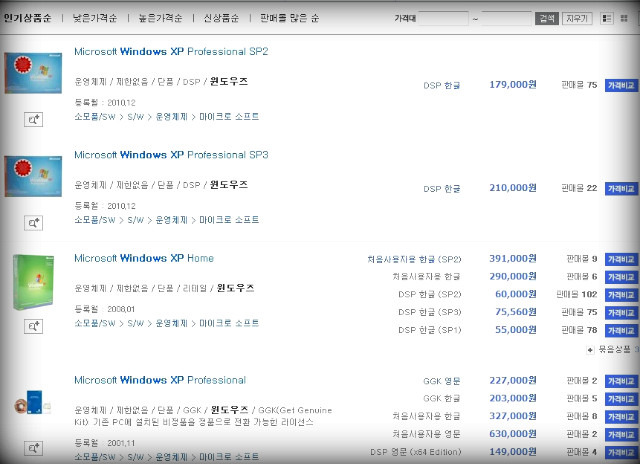This screenshot has height=464, width=640.
Task: Sort by 인기상품순 tab
Action: (27, 18)
